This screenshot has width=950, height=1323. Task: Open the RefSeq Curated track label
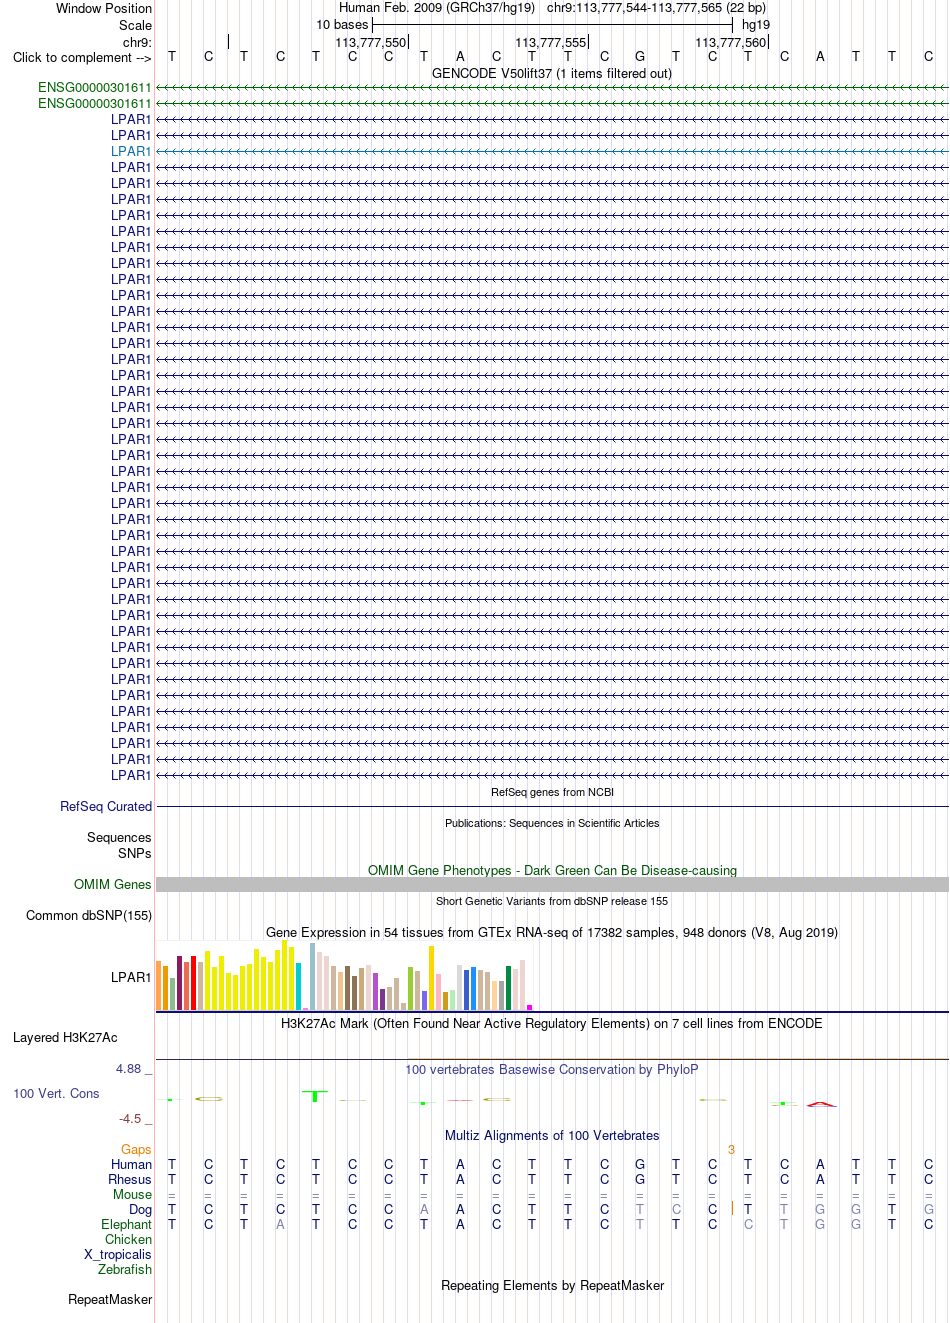(106, 806)
